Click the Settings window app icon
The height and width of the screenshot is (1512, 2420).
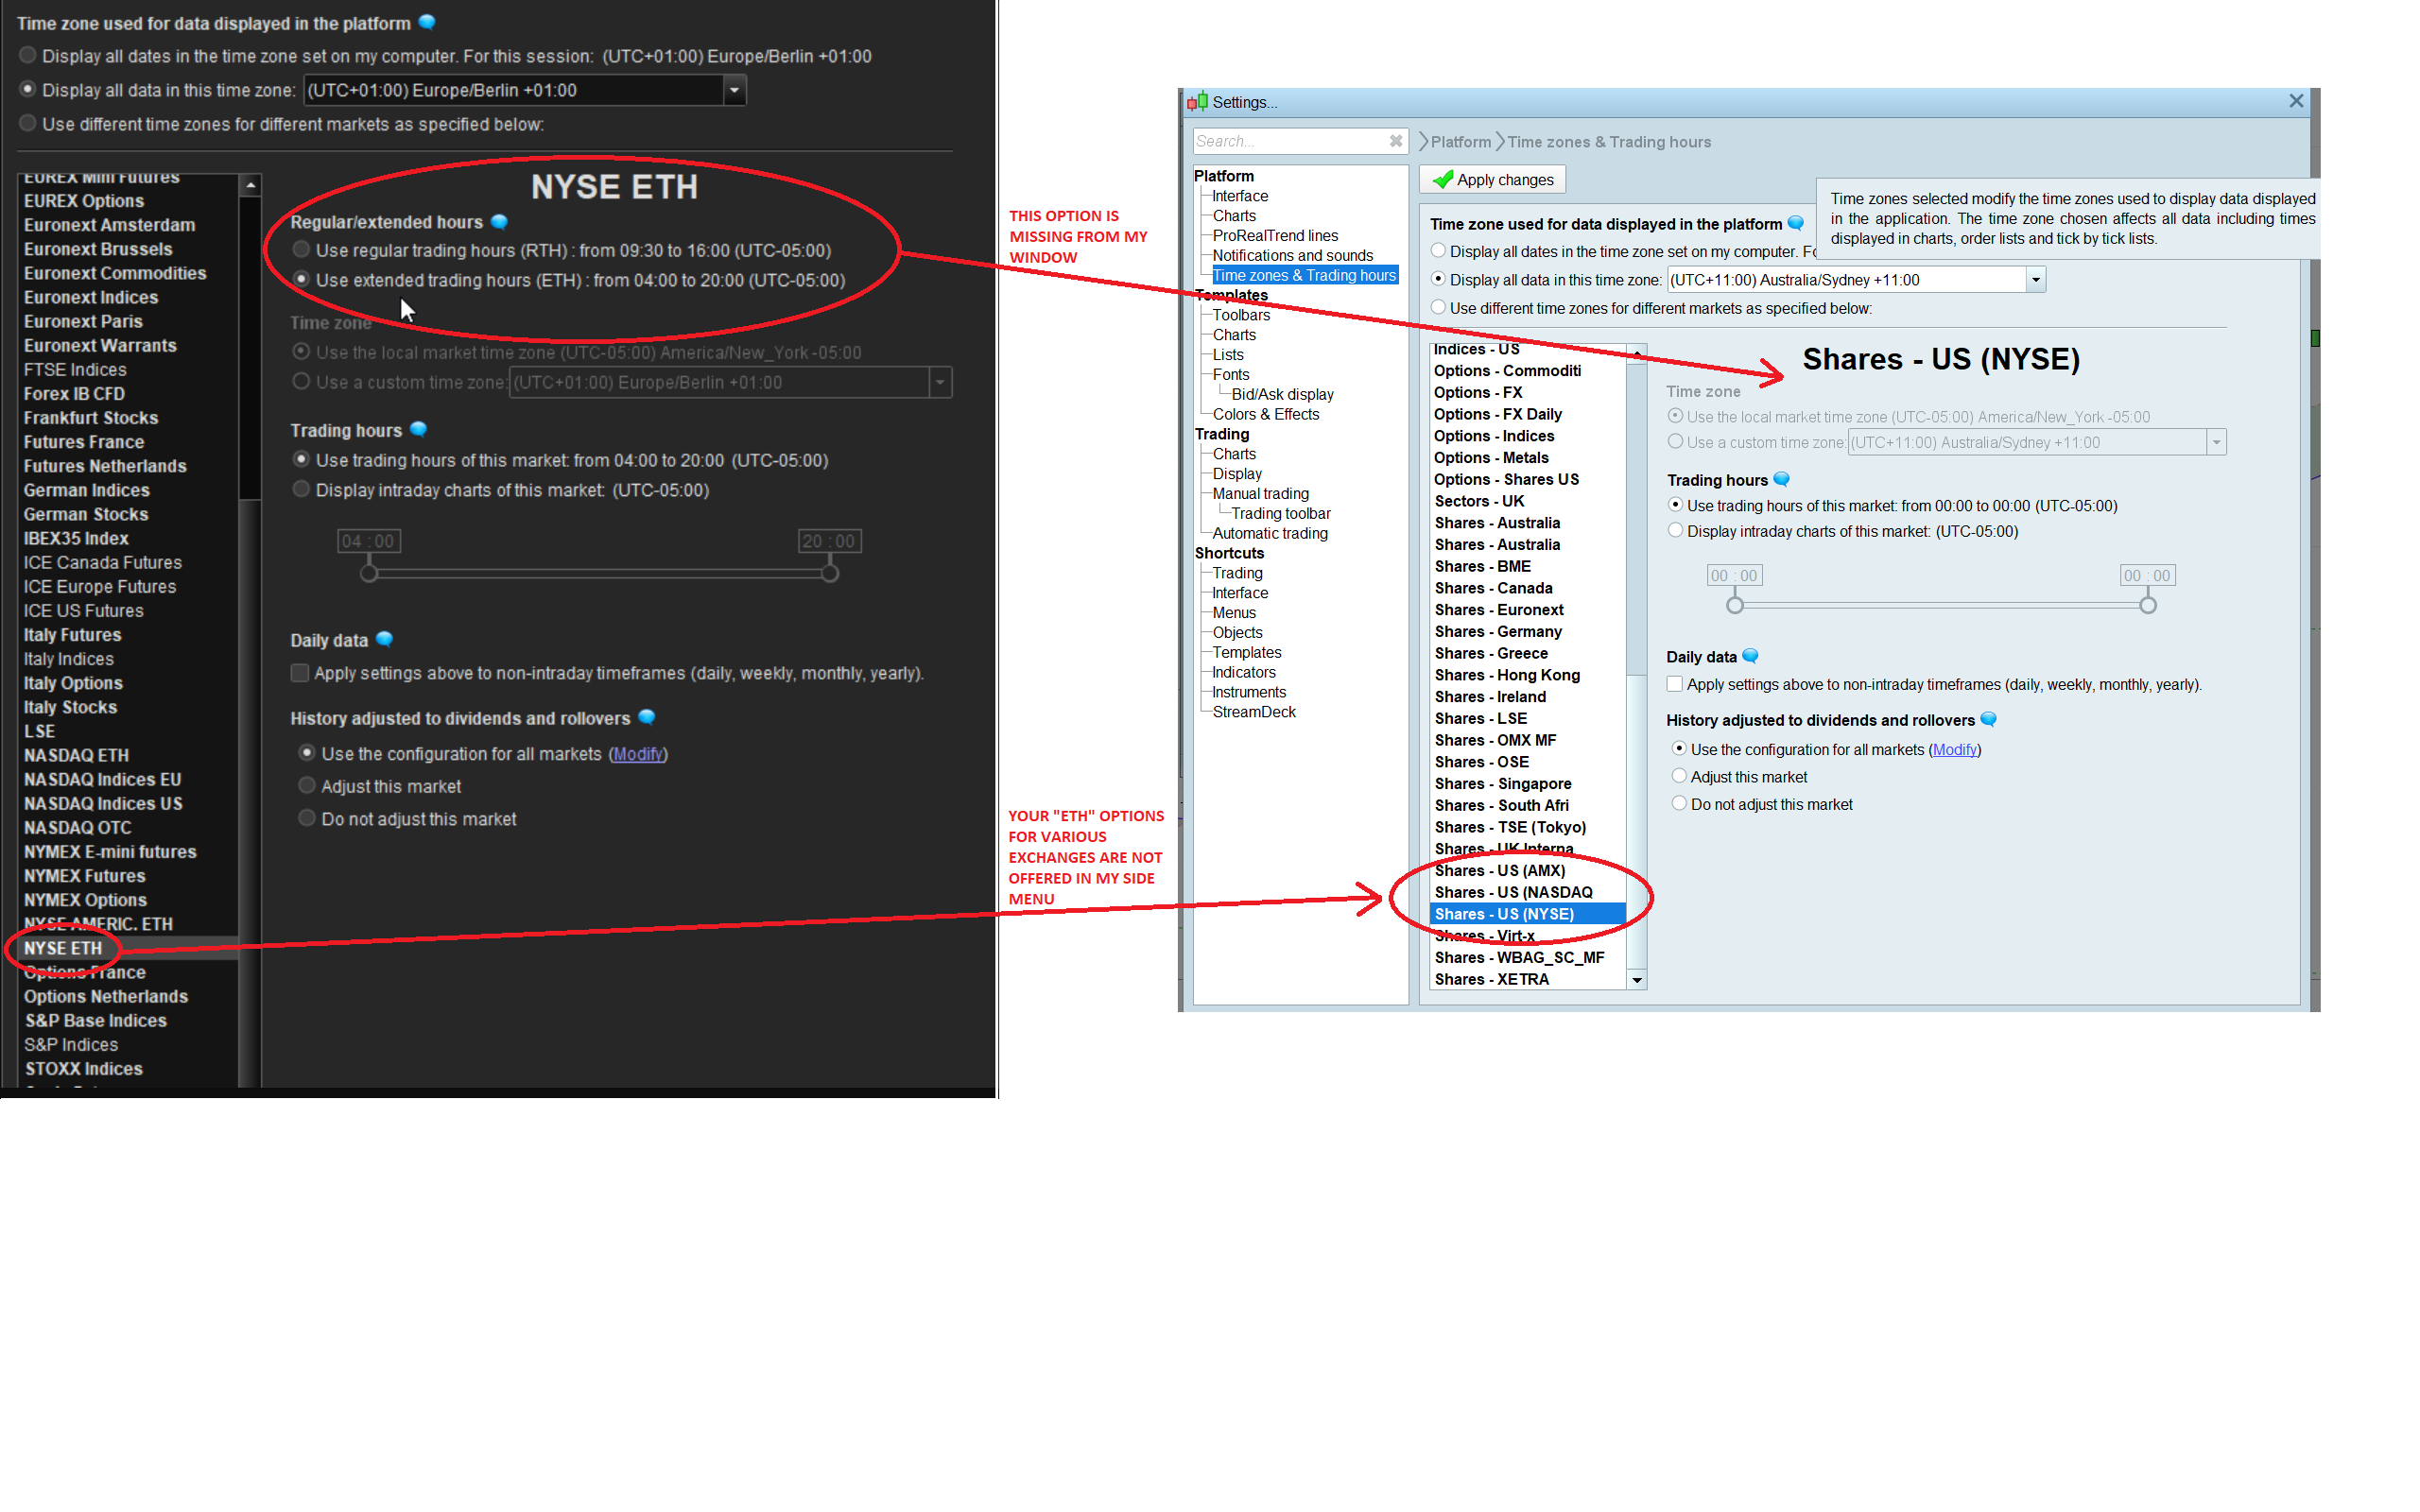(x=1197, y=102)
